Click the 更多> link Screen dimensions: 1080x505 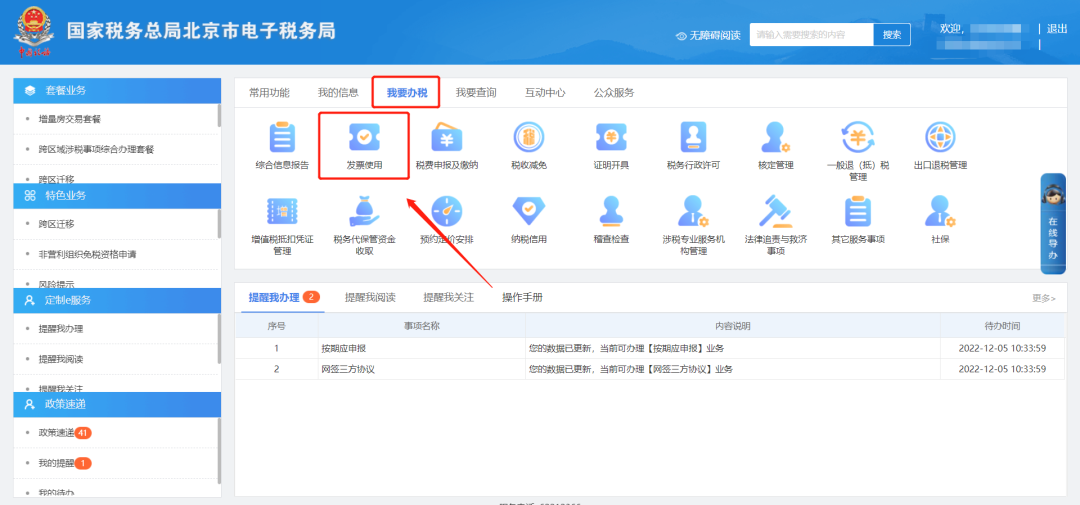tap(1043, 298)
